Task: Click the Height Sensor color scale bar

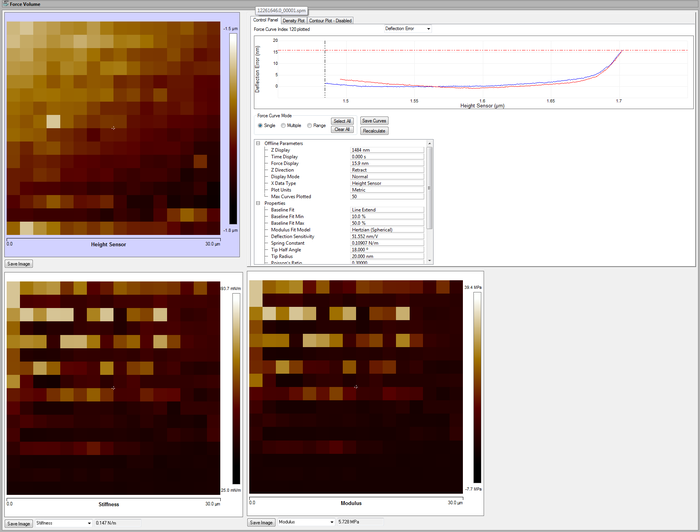Action: 233,130
